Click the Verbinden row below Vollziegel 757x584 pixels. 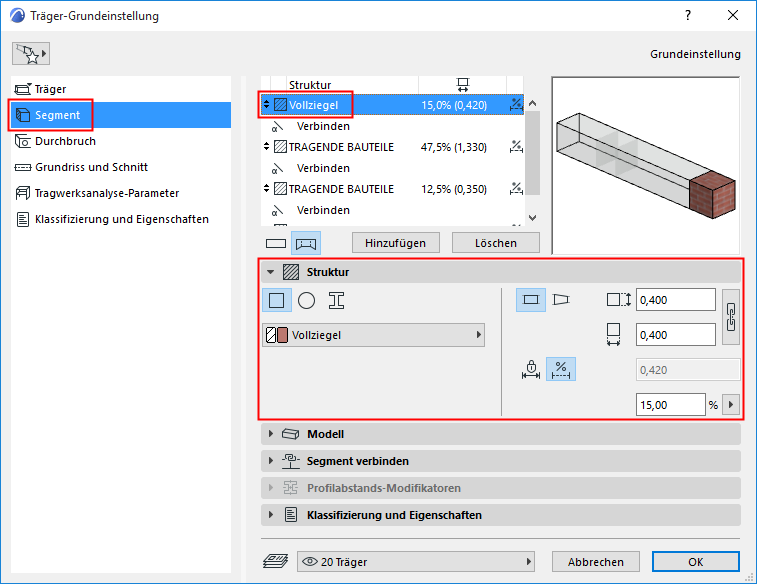pos(392,126)
